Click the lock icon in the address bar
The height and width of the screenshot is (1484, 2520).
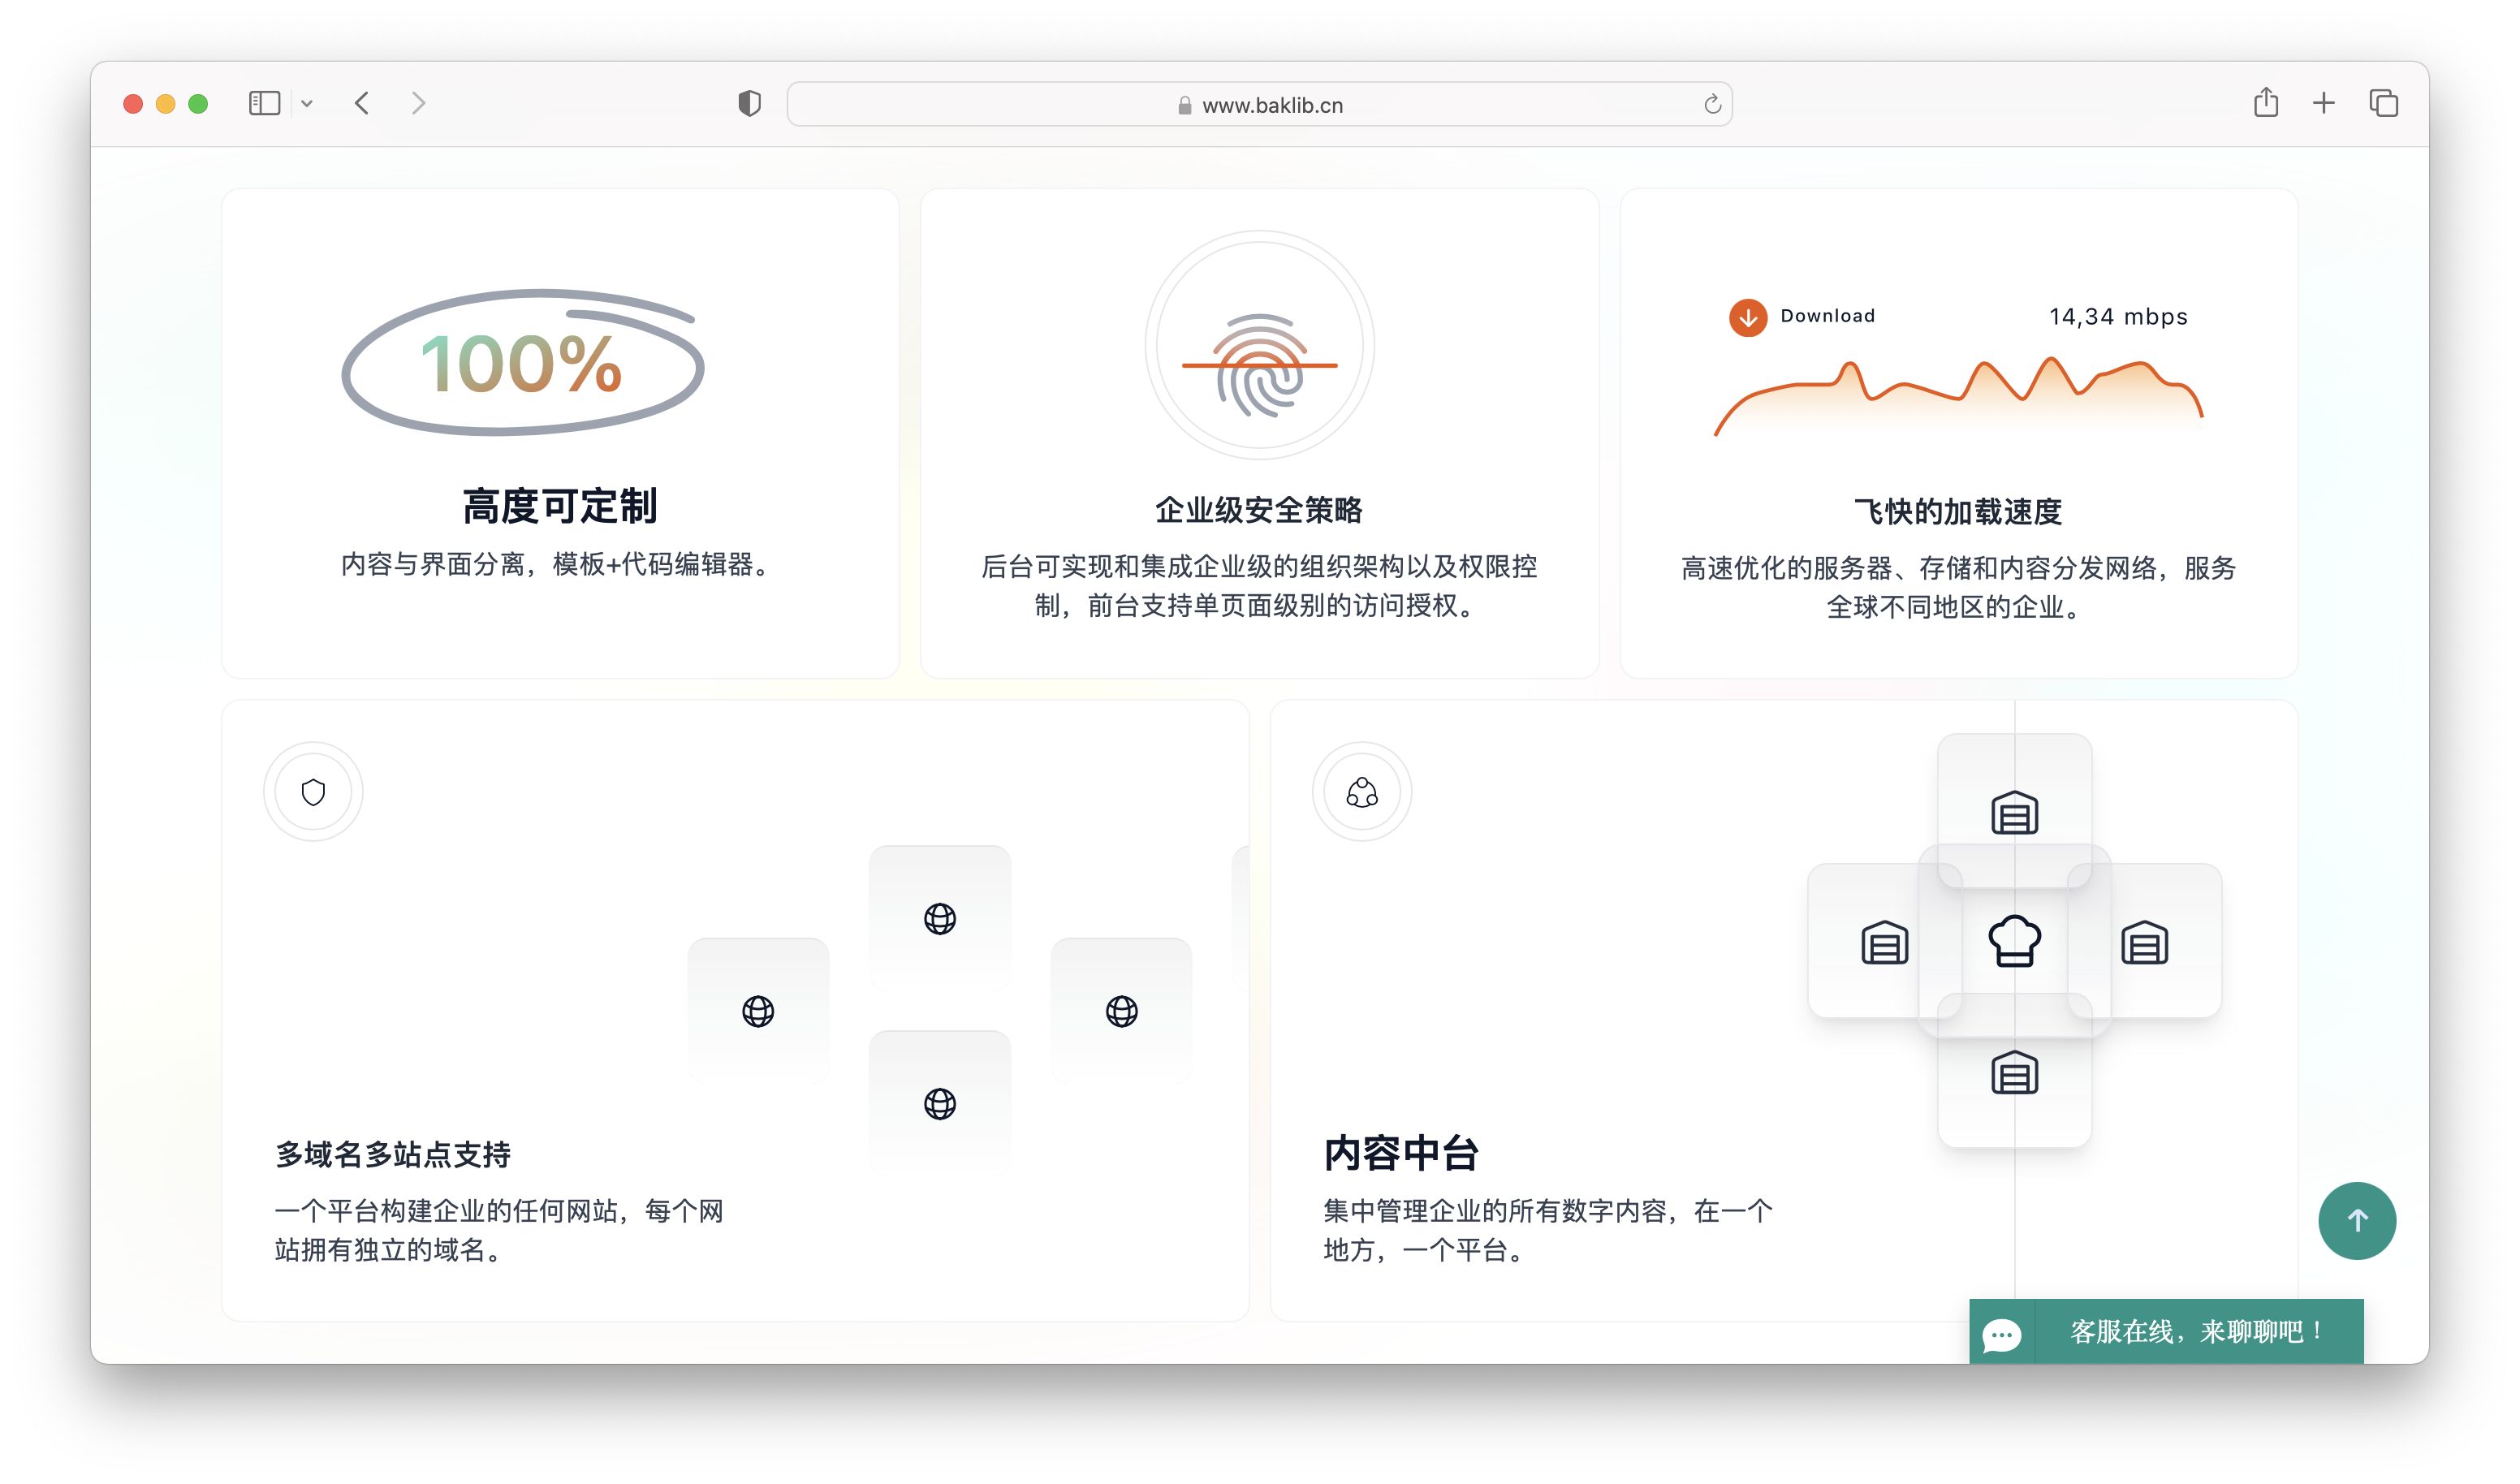1184,105
